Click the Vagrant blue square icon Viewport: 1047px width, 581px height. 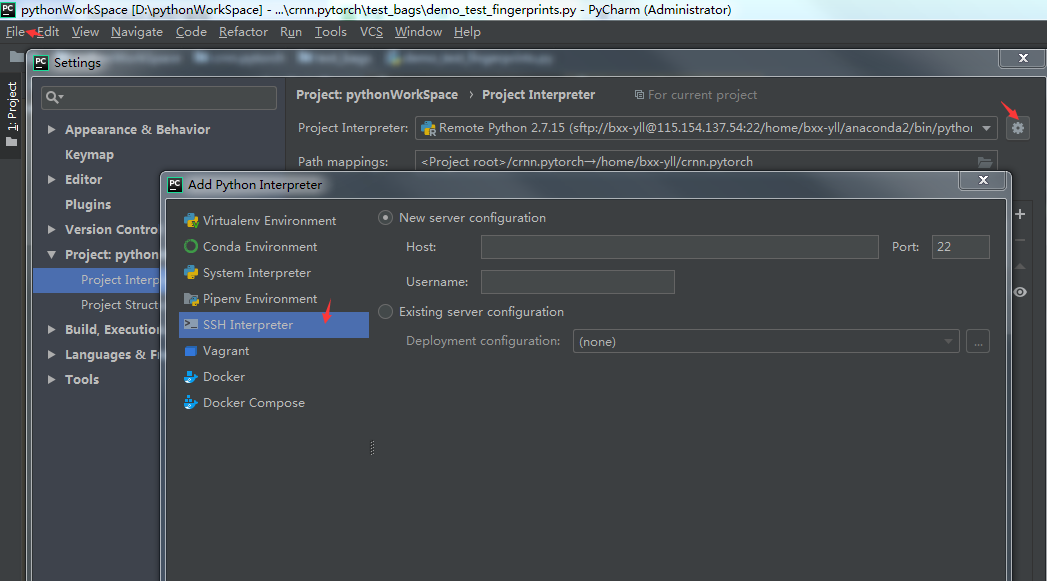(x=191, y=351)
